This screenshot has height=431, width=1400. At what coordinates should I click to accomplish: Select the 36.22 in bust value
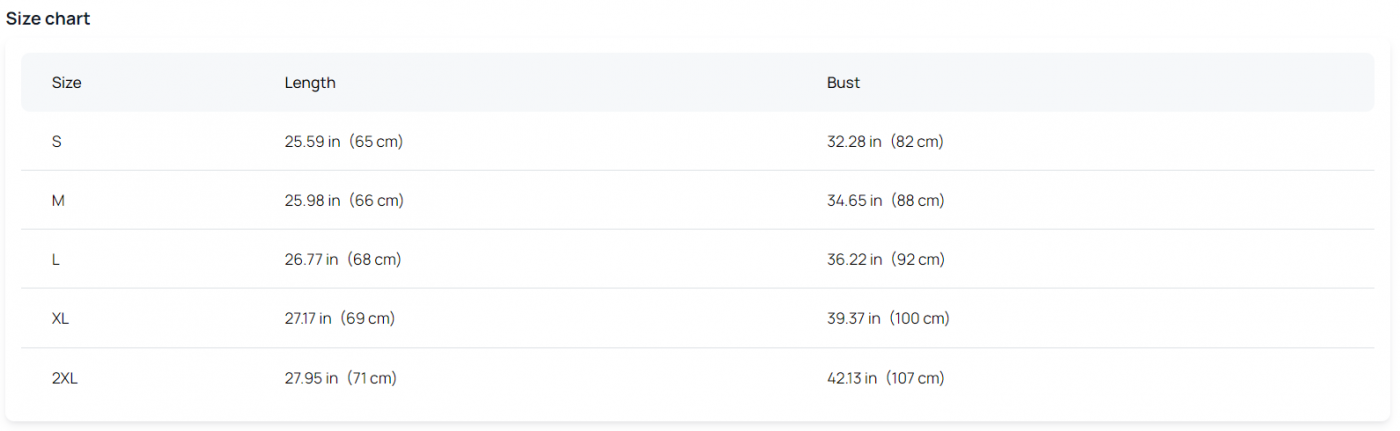[854, 260]
